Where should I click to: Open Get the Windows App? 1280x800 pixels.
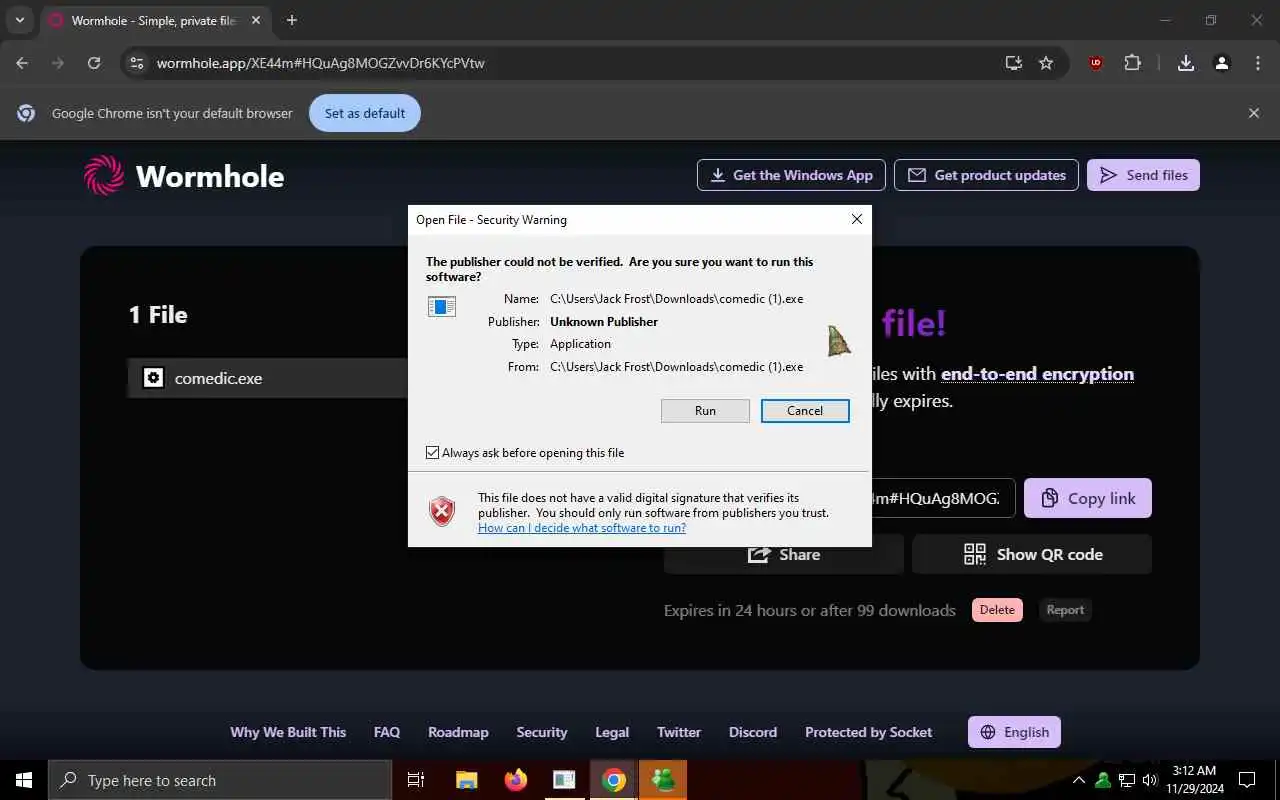coord(791,175)
